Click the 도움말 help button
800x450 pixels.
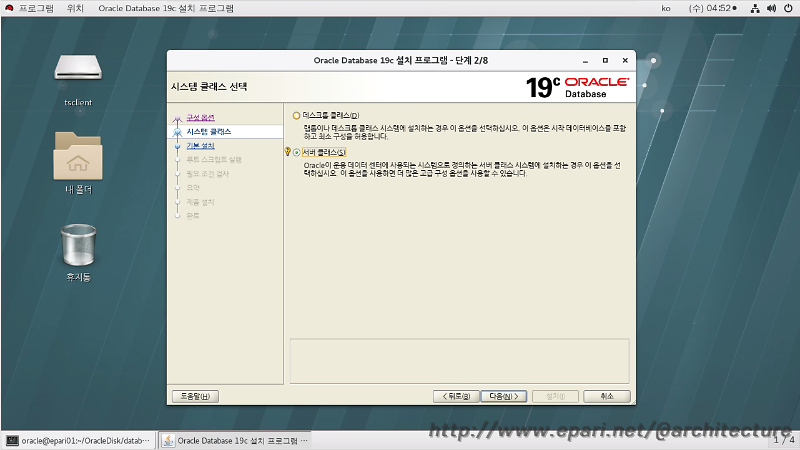[195, 396]
